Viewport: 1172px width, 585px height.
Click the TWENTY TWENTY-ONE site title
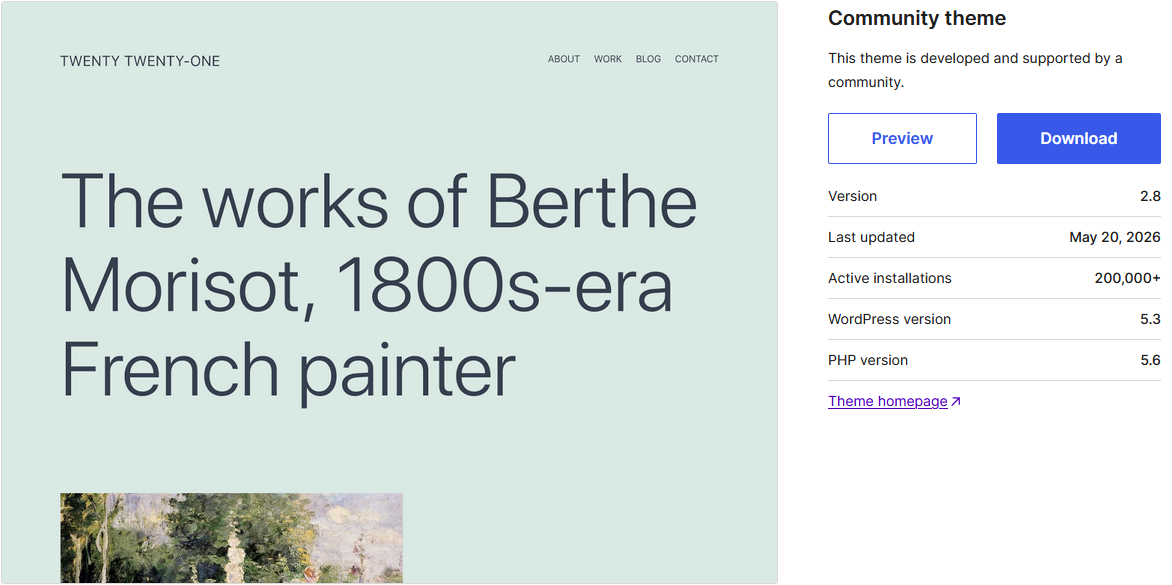point(140,61)
